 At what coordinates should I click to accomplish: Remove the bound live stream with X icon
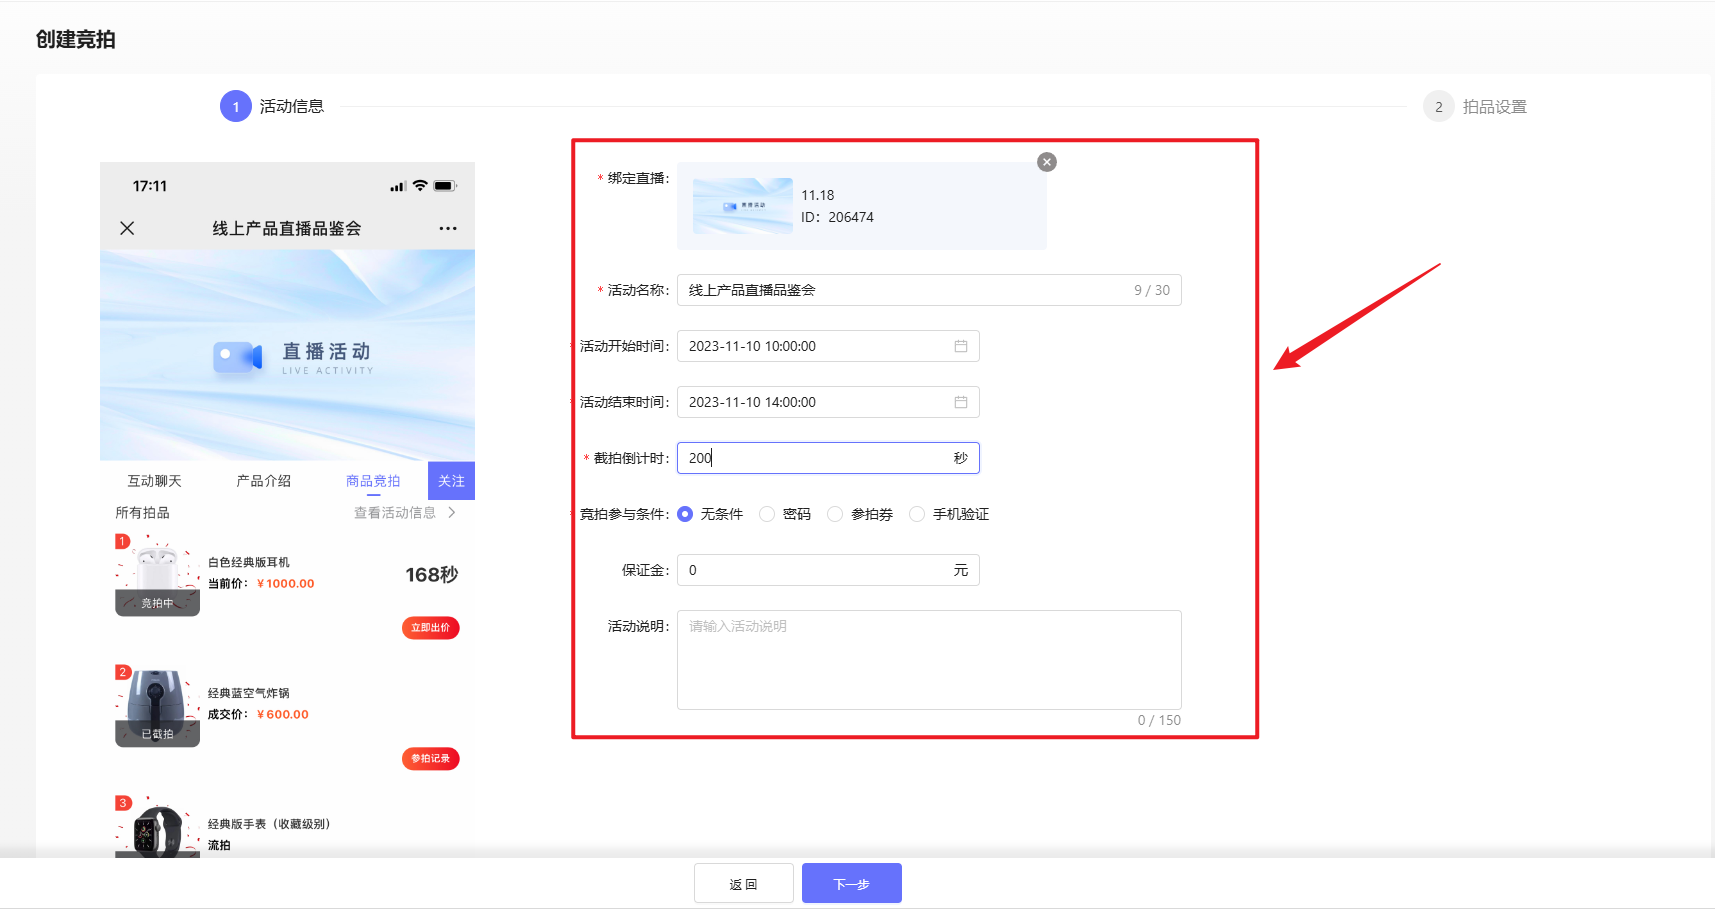(1047, 162)
